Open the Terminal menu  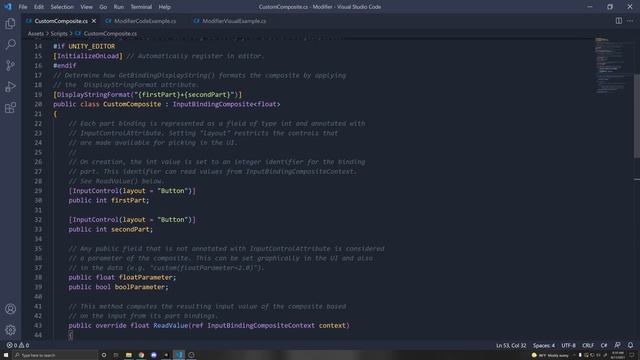pyautogui.click(x=141, y=7)
